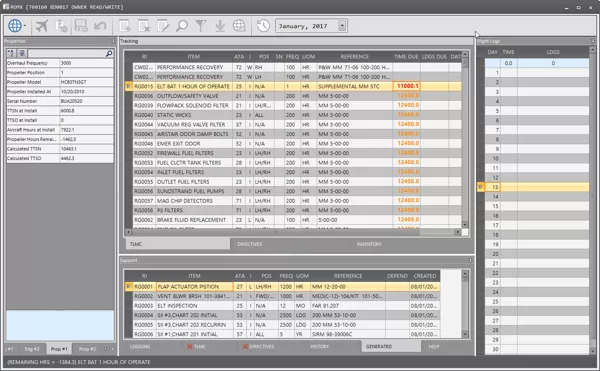Open the TLMC tab with red X in Support
Viewport: 600px width, 371px height.
point(196,347)
